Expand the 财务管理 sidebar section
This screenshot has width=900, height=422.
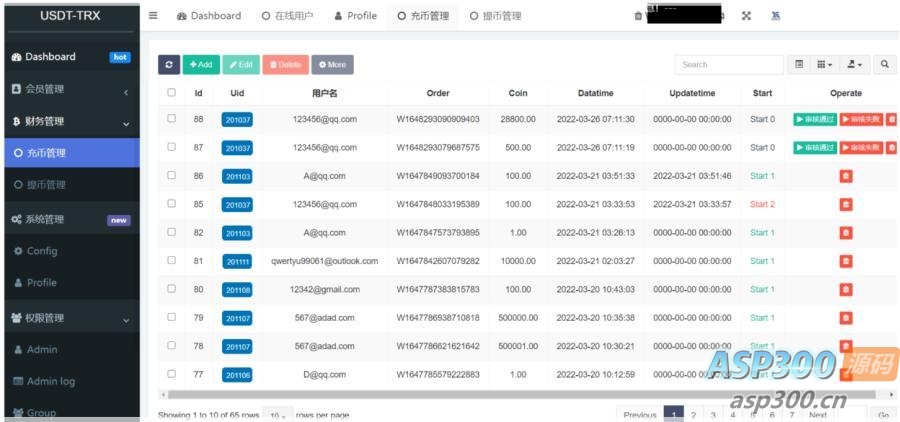pyautogui.click(x=70, y=122)
